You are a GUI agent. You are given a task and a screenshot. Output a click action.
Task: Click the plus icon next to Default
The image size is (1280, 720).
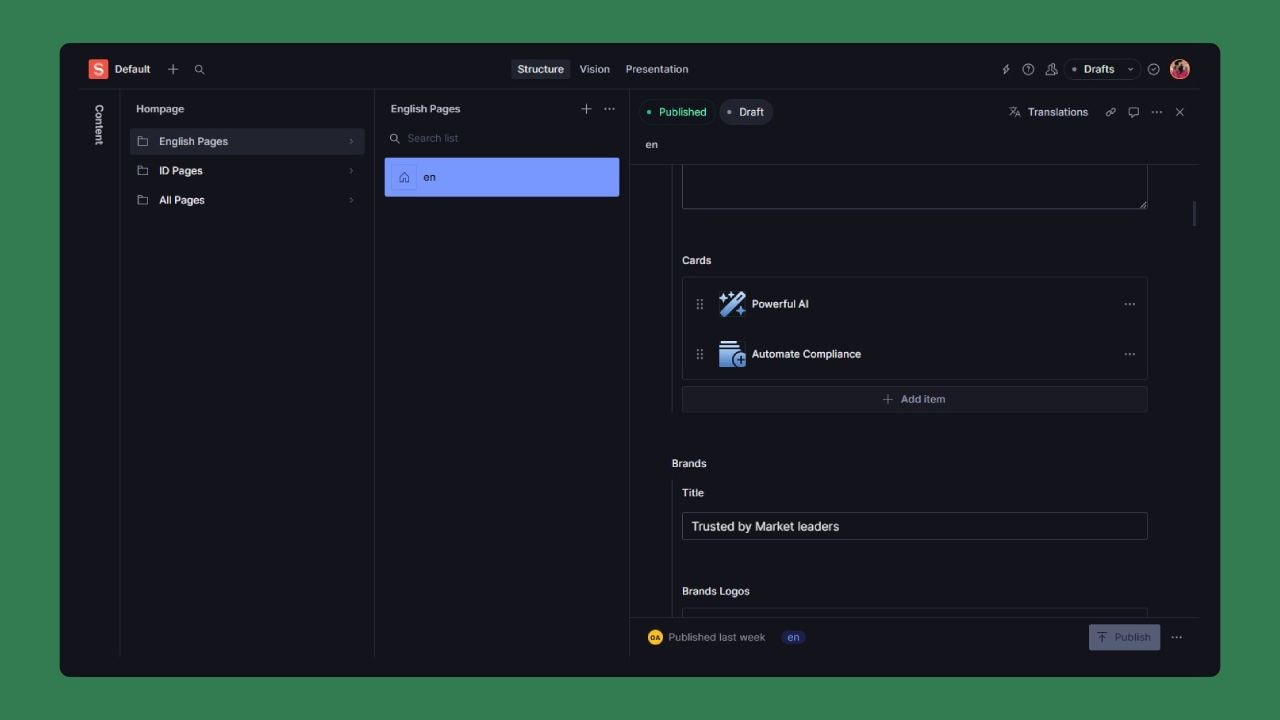(173, 69)
